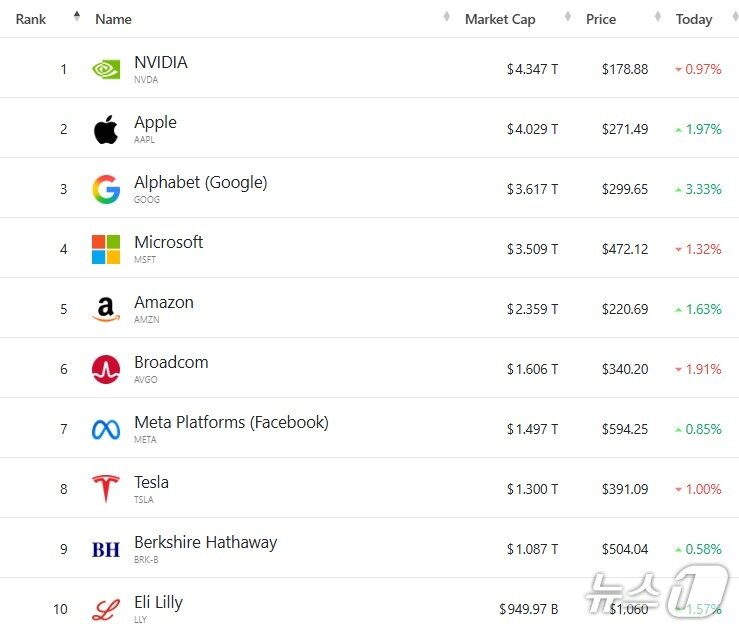This screenshot has width=739, height=628.
Task: Click the NVIDIA logo icon
Action: [106, 69]
